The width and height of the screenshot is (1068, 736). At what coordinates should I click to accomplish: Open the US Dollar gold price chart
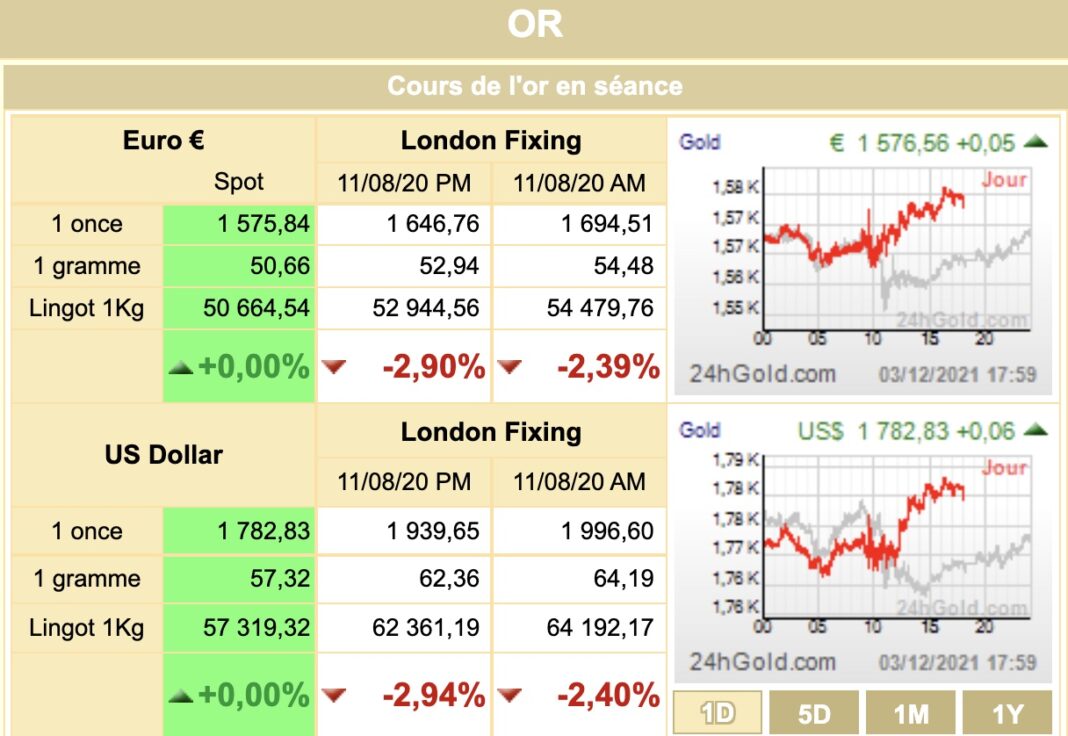pyautogui.click(x=863, y=545)
